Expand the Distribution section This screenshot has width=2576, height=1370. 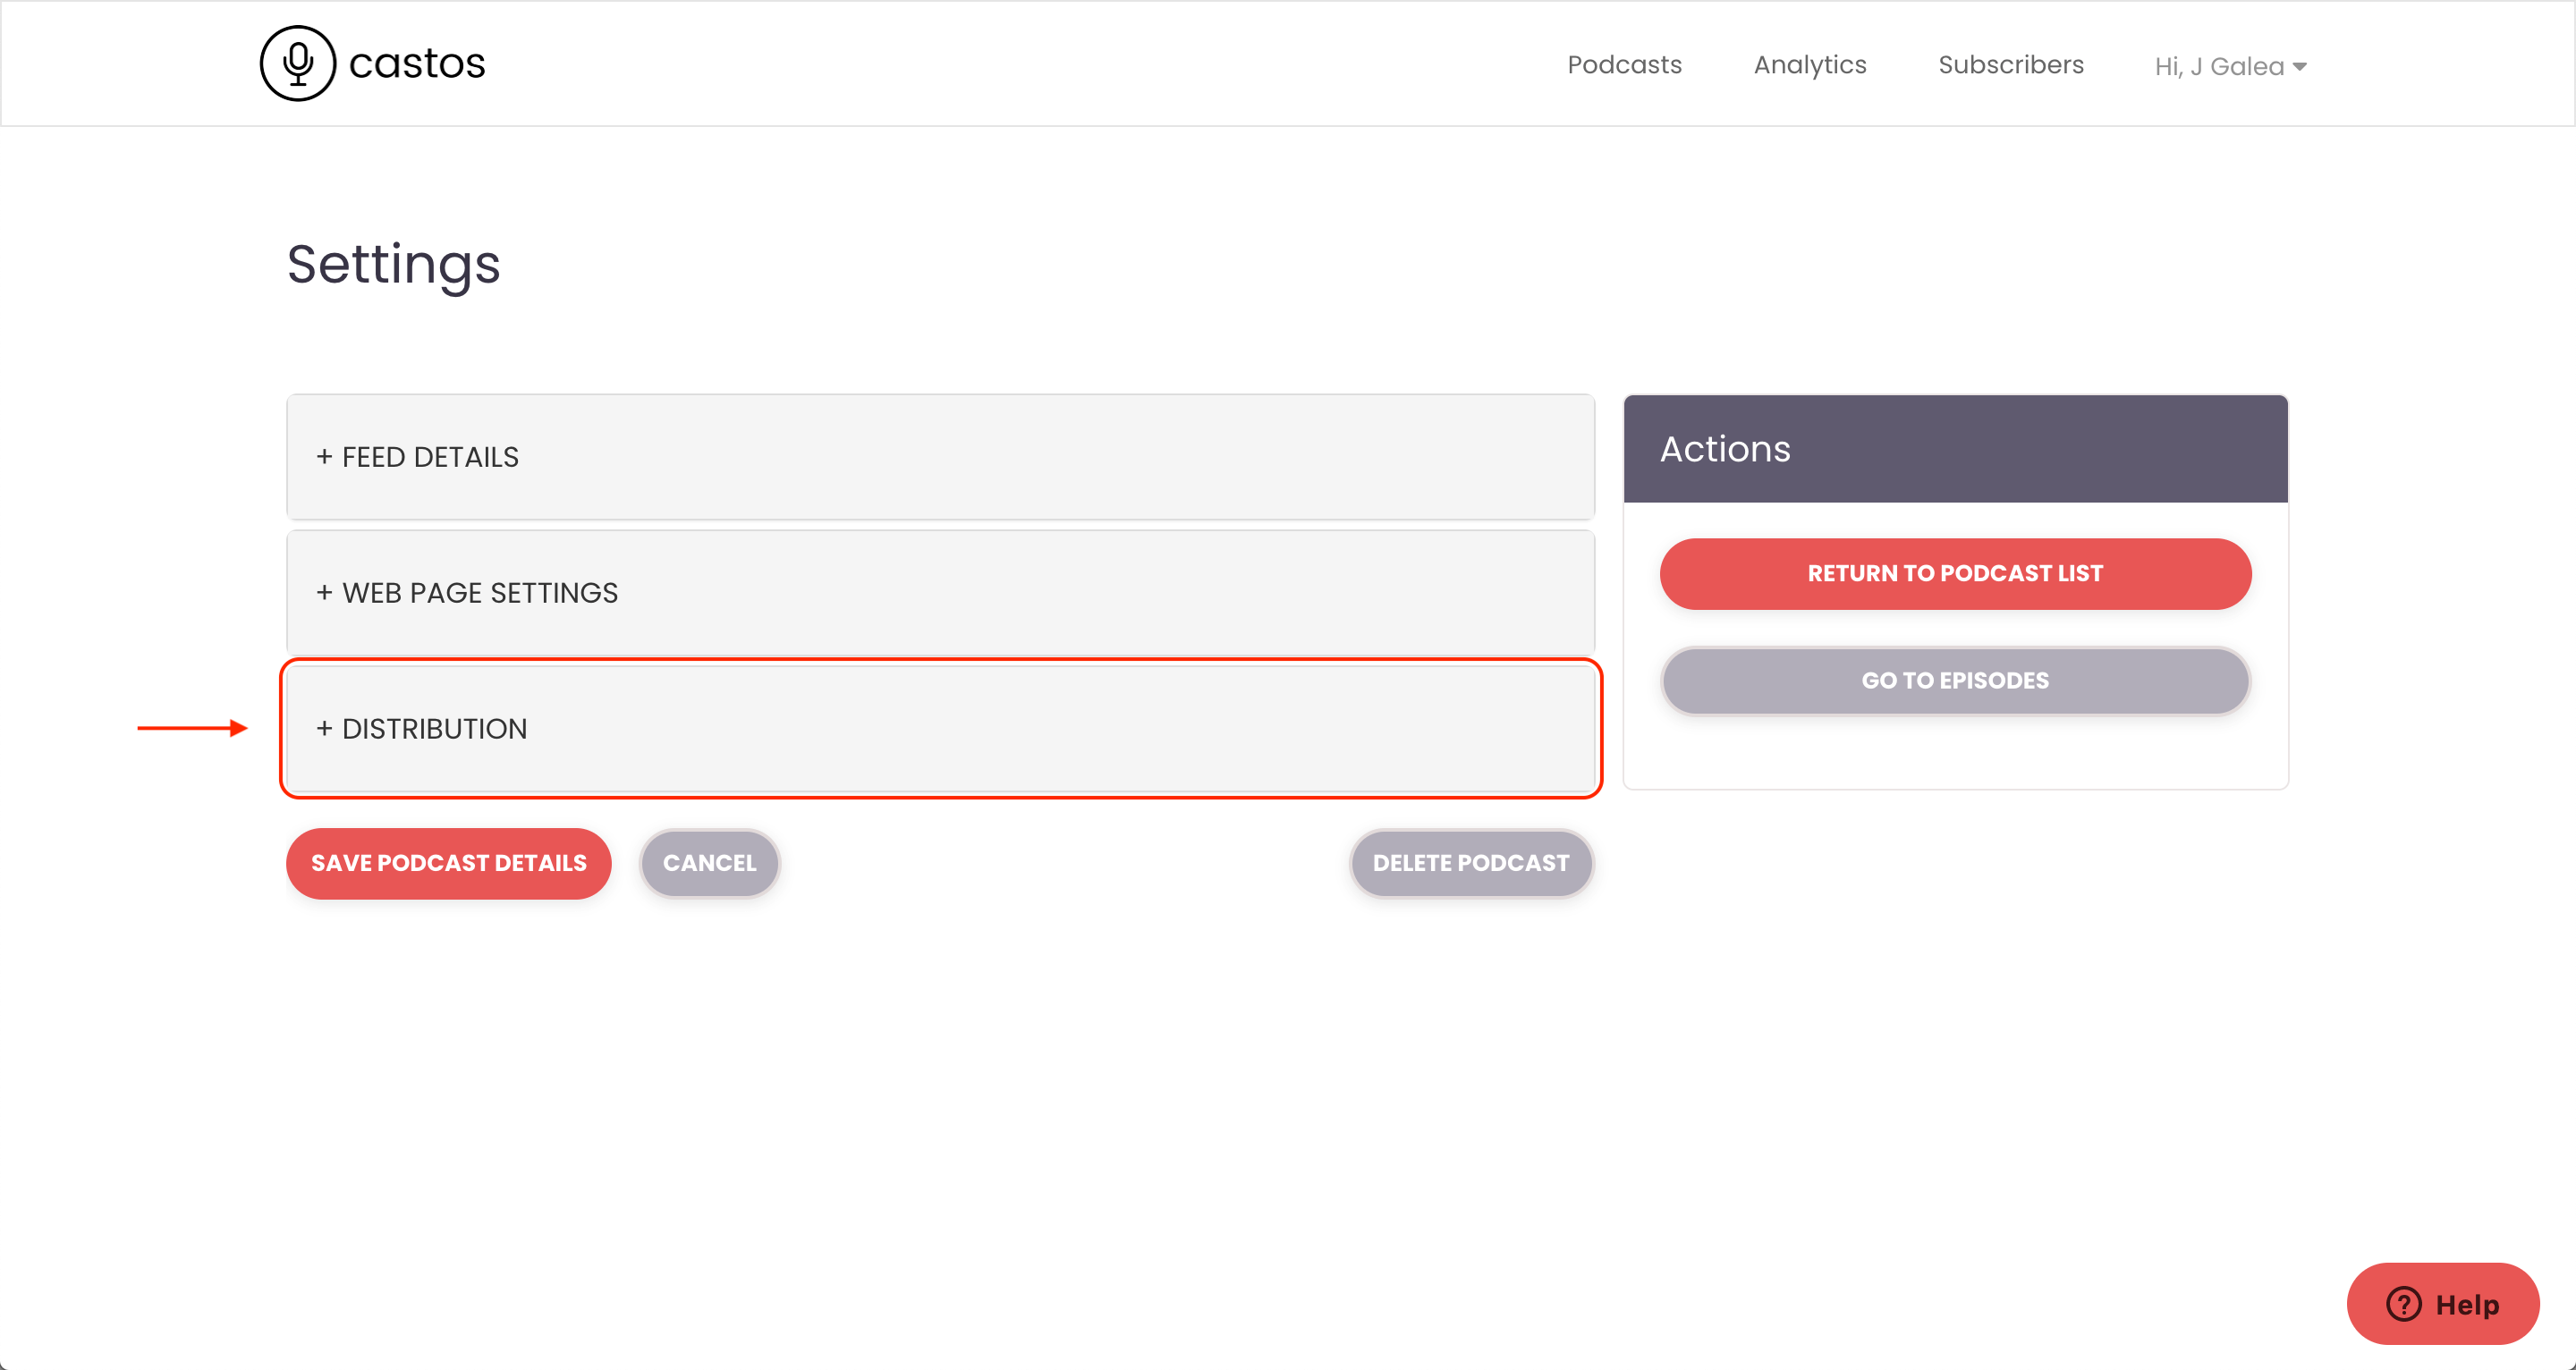pos(940,729)
